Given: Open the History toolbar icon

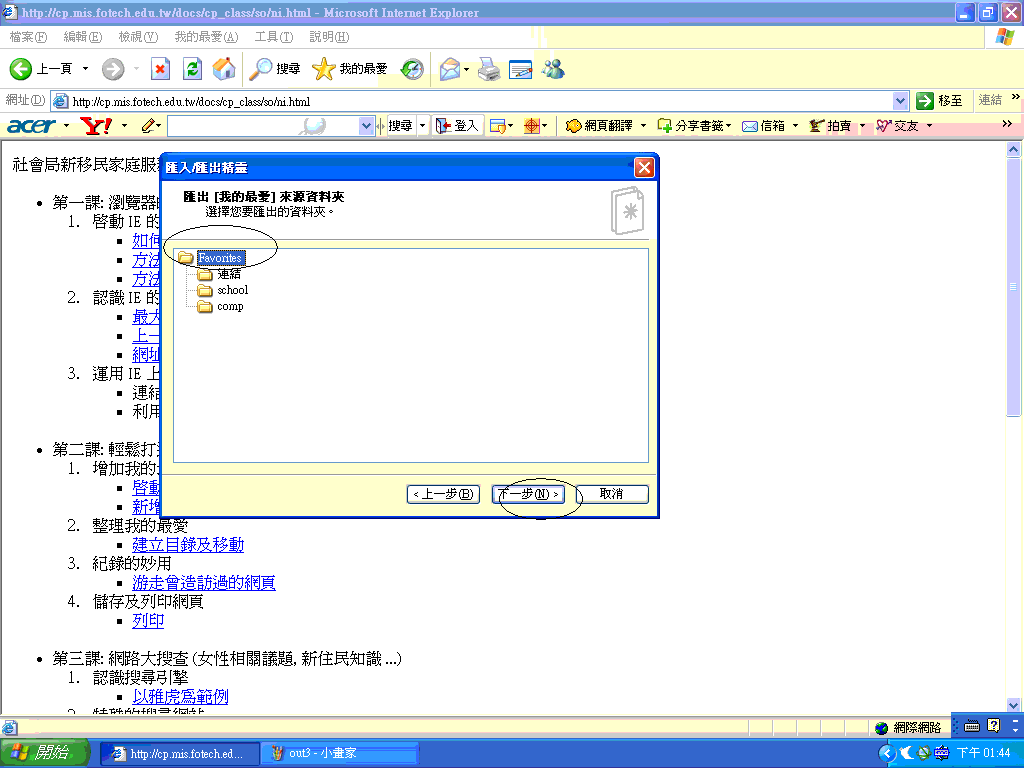Looking at the screenshot, I should pyautogui.click(x=412, y=69).
